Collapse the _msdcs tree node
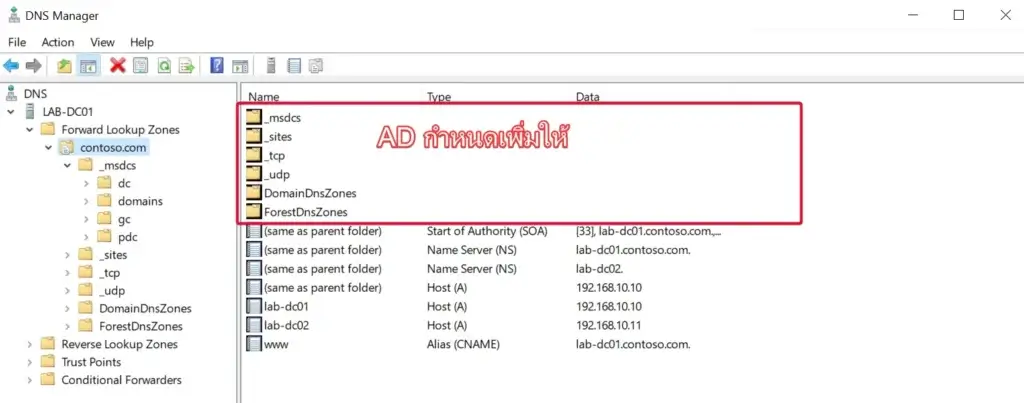 coord(66,166)
